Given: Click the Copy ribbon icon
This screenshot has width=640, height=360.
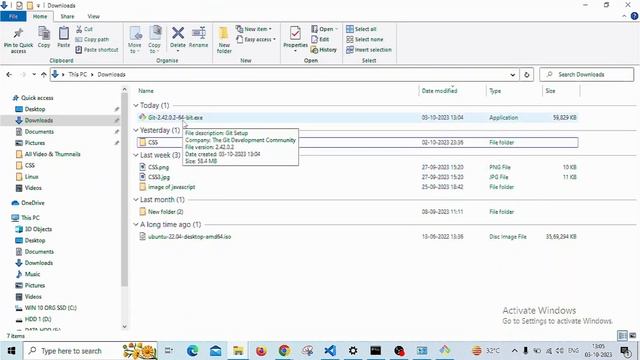Looking at the screenshot, I should 44,37.
